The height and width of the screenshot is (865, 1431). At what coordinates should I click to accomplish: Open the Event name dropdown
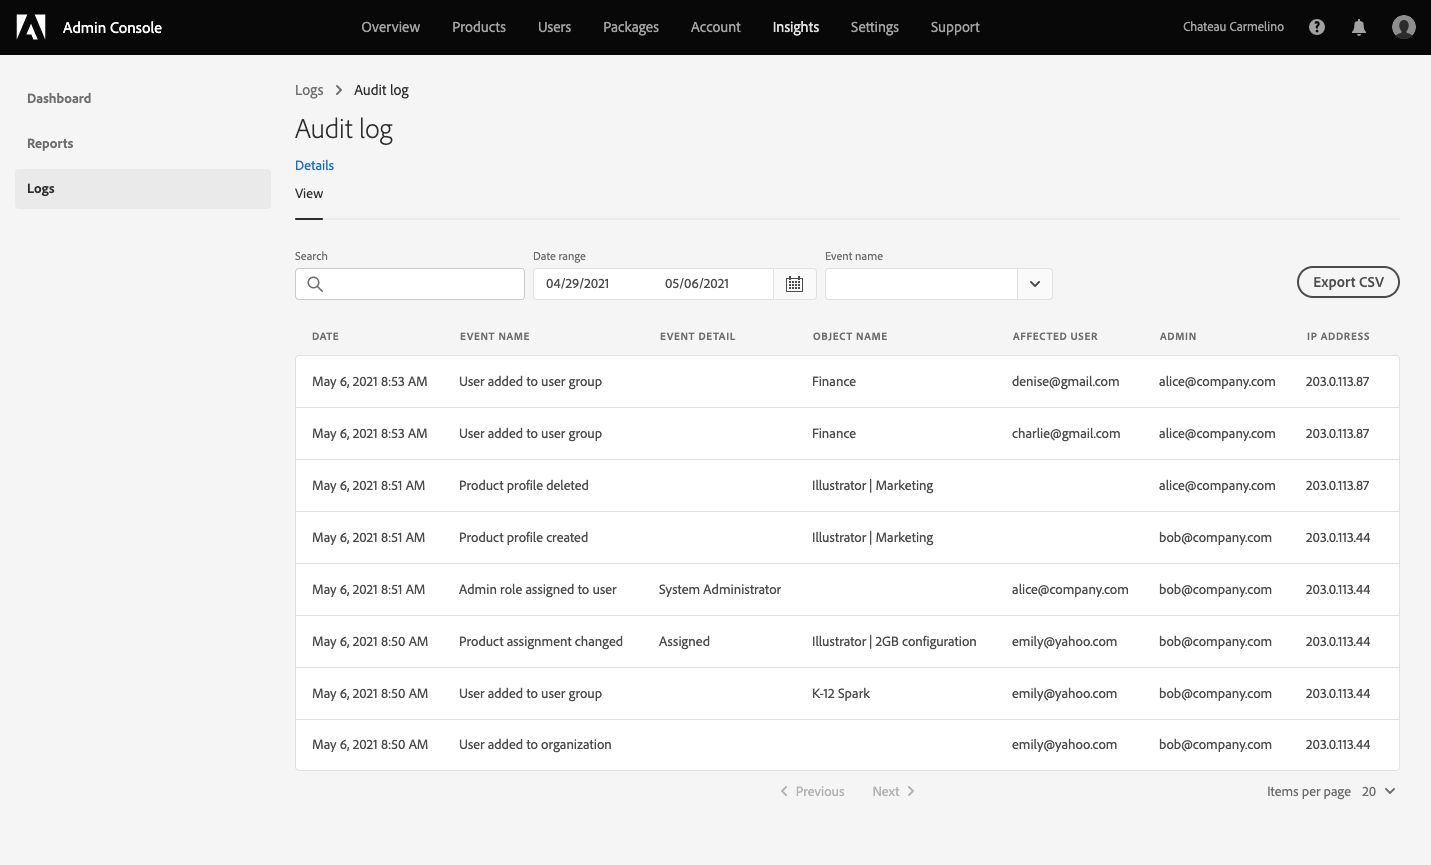[1035, 284]
